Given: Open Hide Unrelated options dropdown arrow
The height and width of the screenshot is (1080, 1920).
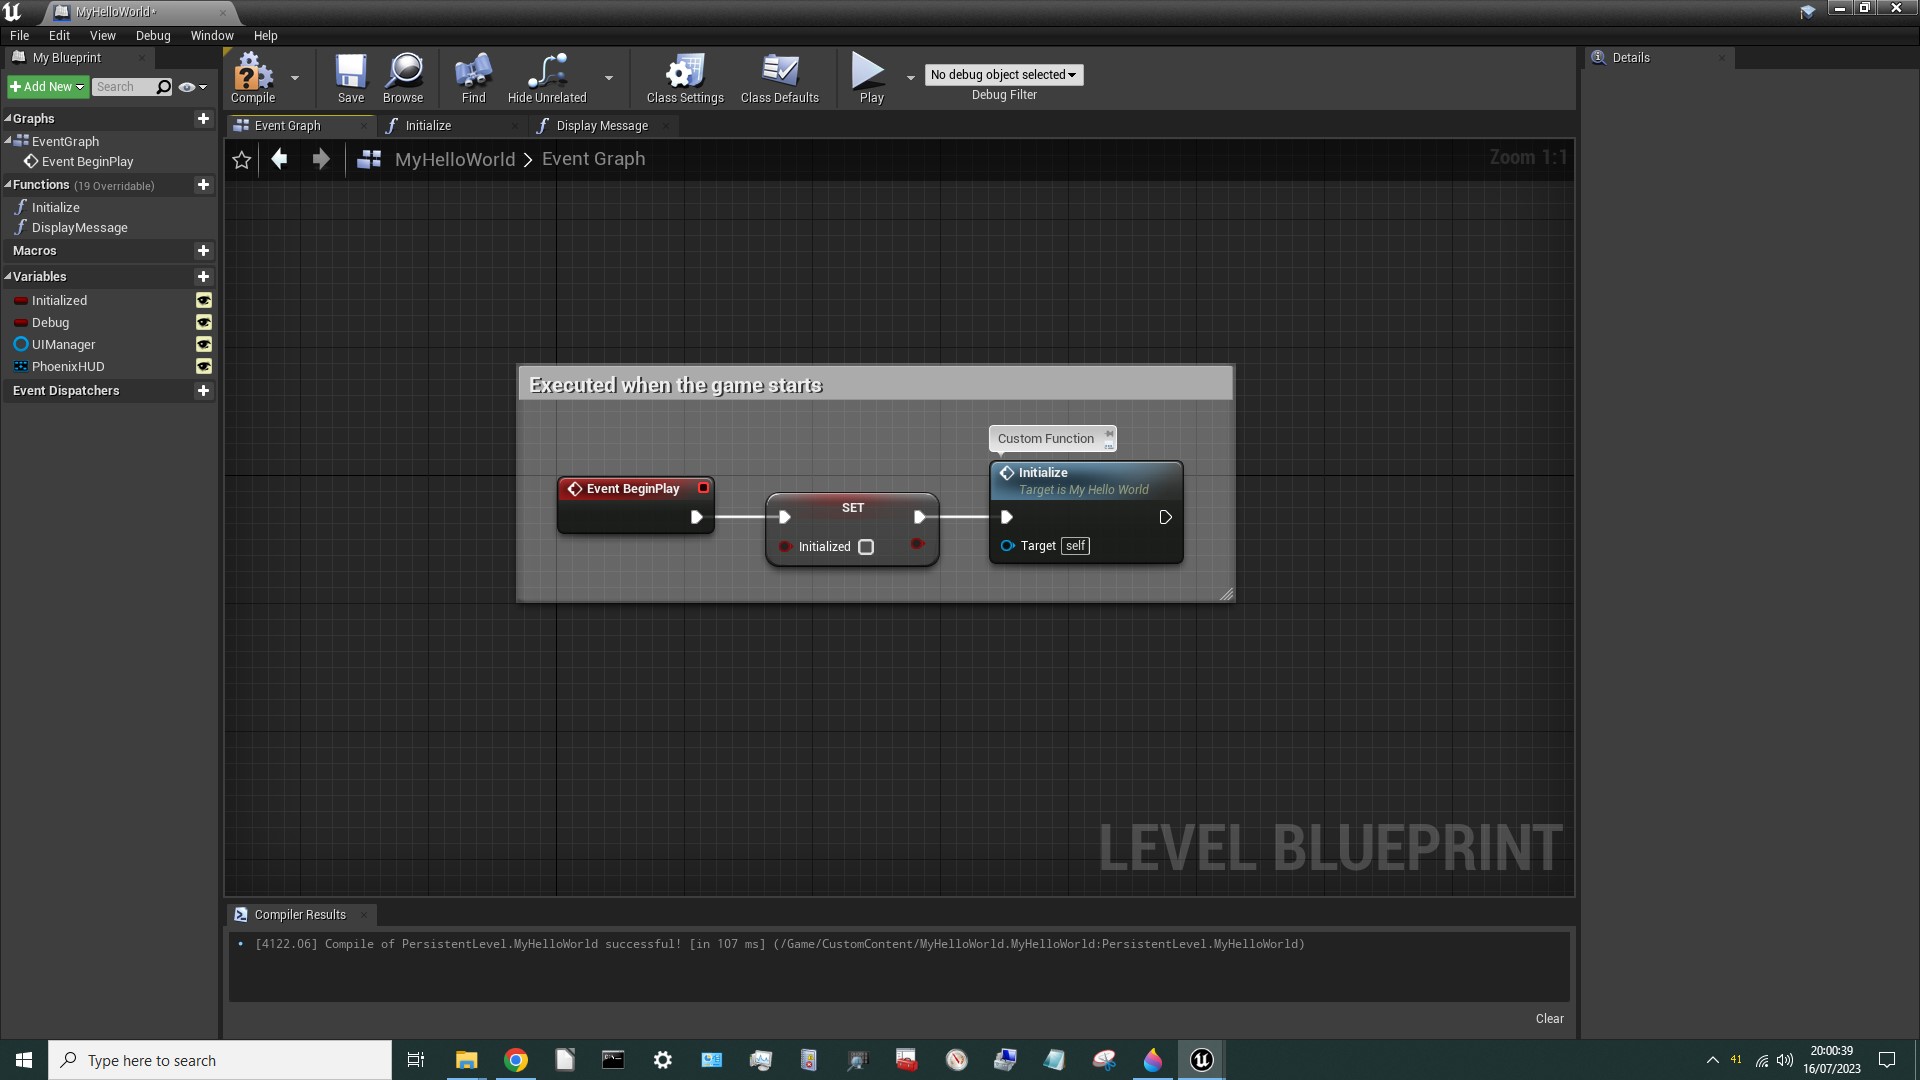Looking at the screenshot, I should [x=609, y=78].
